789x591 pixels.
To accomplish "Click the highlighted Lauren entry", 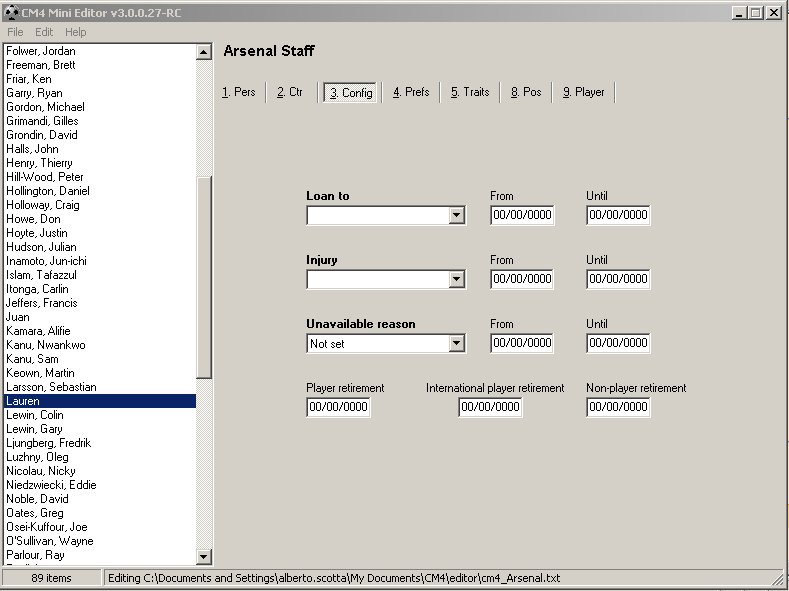I will 100,401.
